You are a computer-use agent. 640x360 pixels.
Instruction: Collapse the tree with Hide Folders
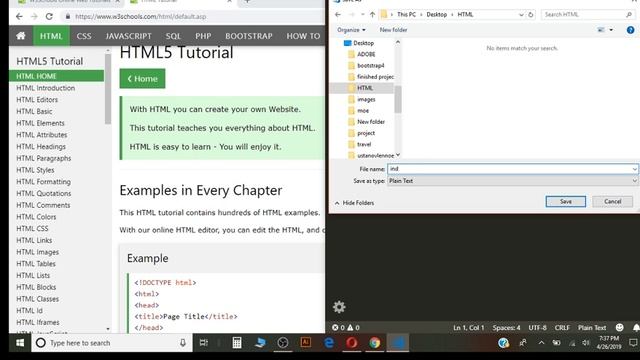(354, 203)
